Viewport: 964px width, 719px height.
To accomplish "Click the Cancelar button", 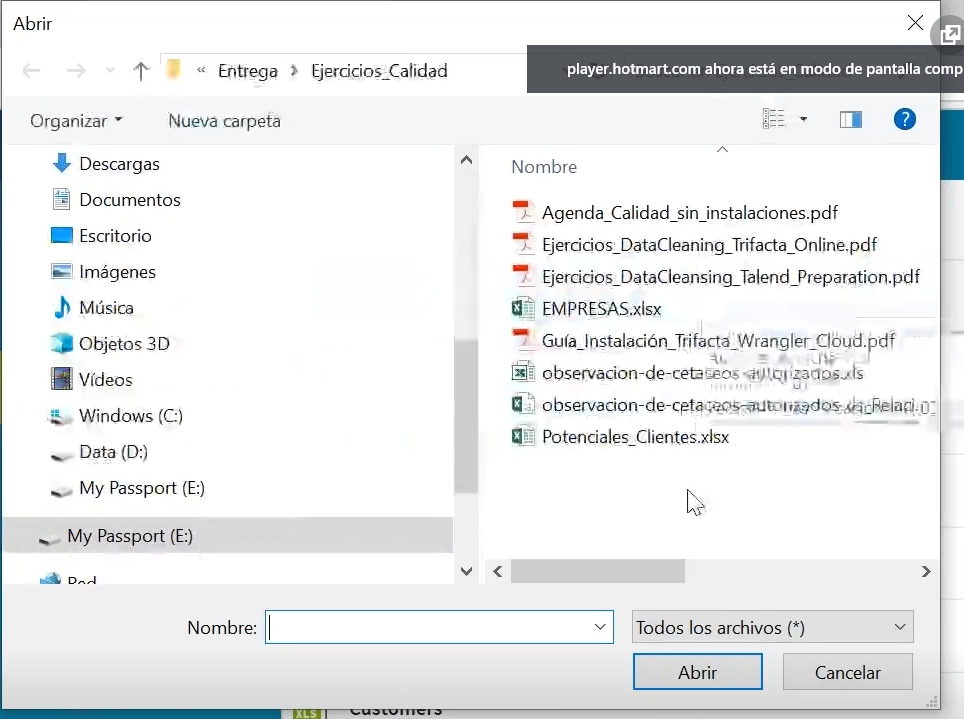I will tap(848, 672).
